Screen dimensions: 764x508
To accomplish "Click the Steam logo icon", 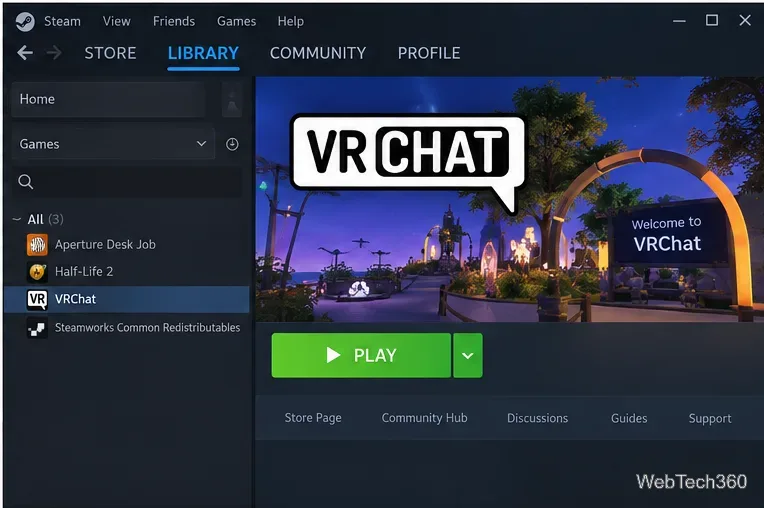I will point(25,21).
